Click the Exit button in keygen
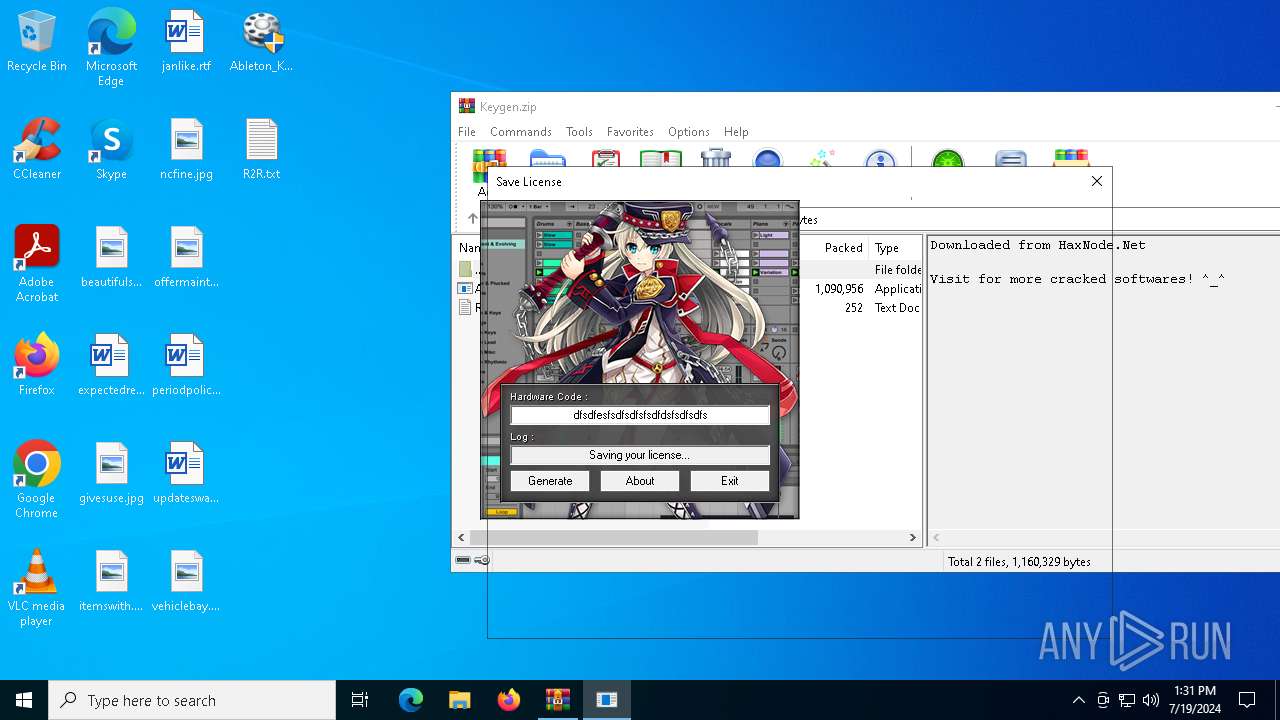 pyautogui.click(x=730, y=481)
